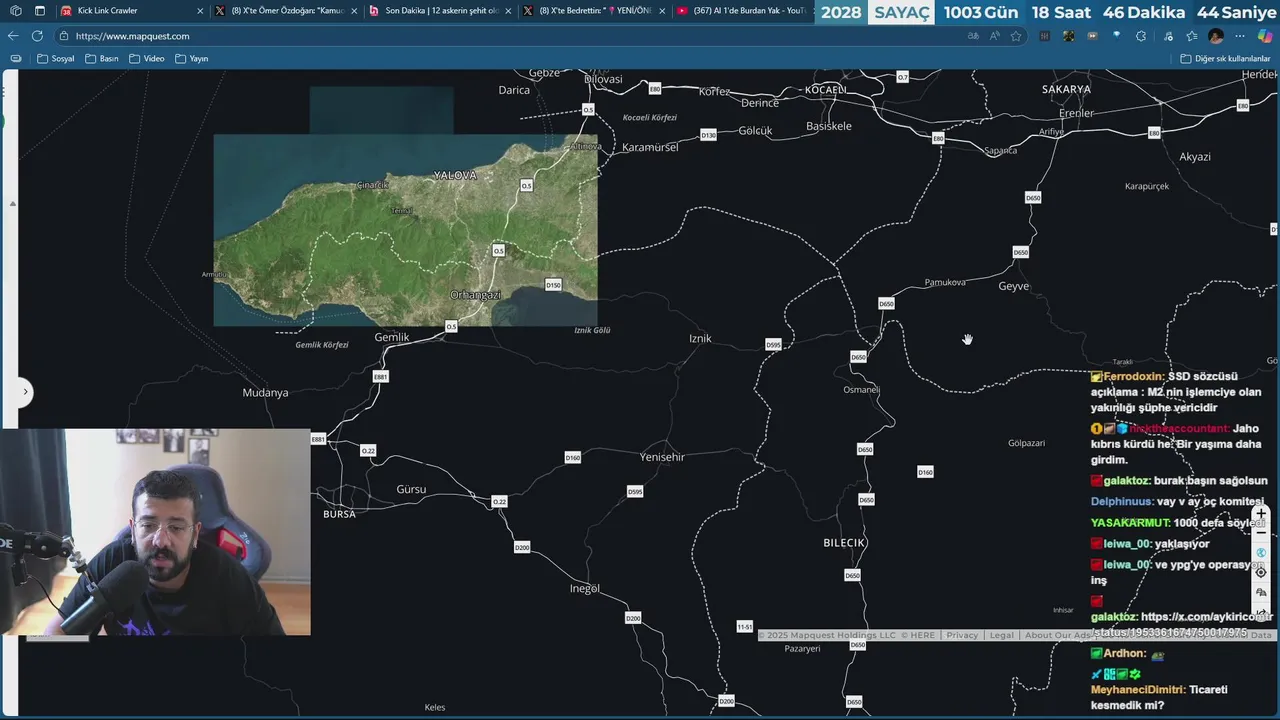Viewport: 1280px width, 720px height.
Task: Open the tab actions menu icon
Action: [x=40, y=11]
